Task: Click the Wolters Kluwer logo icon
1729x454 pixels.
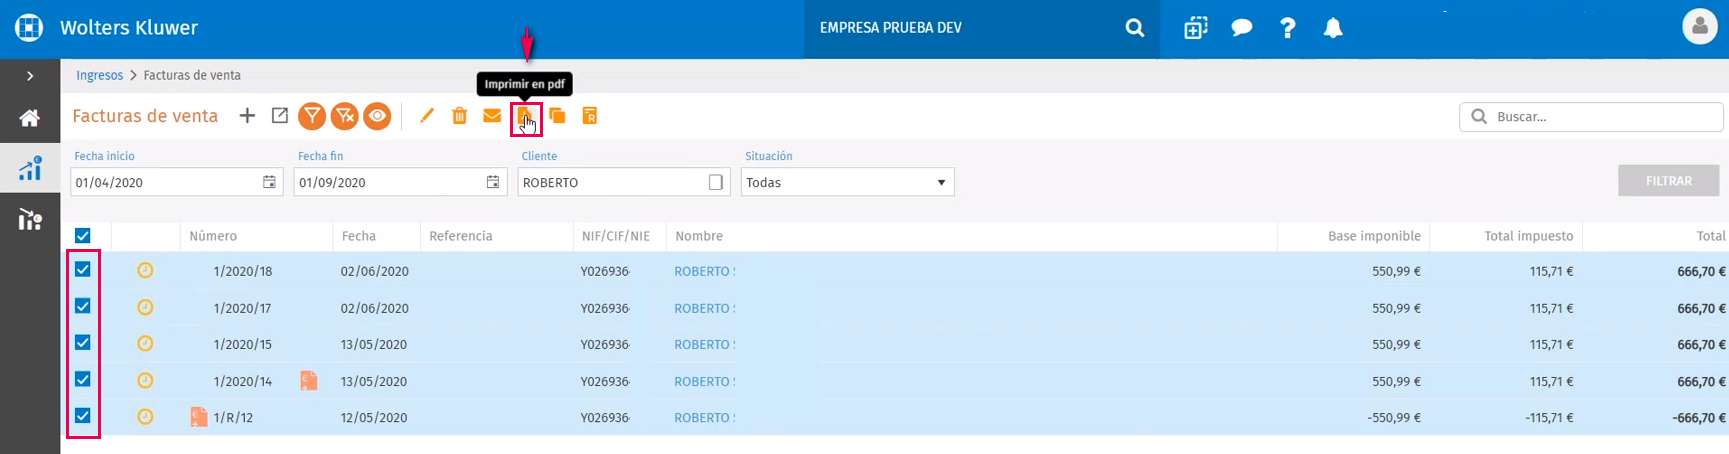Action: (29, 27)
